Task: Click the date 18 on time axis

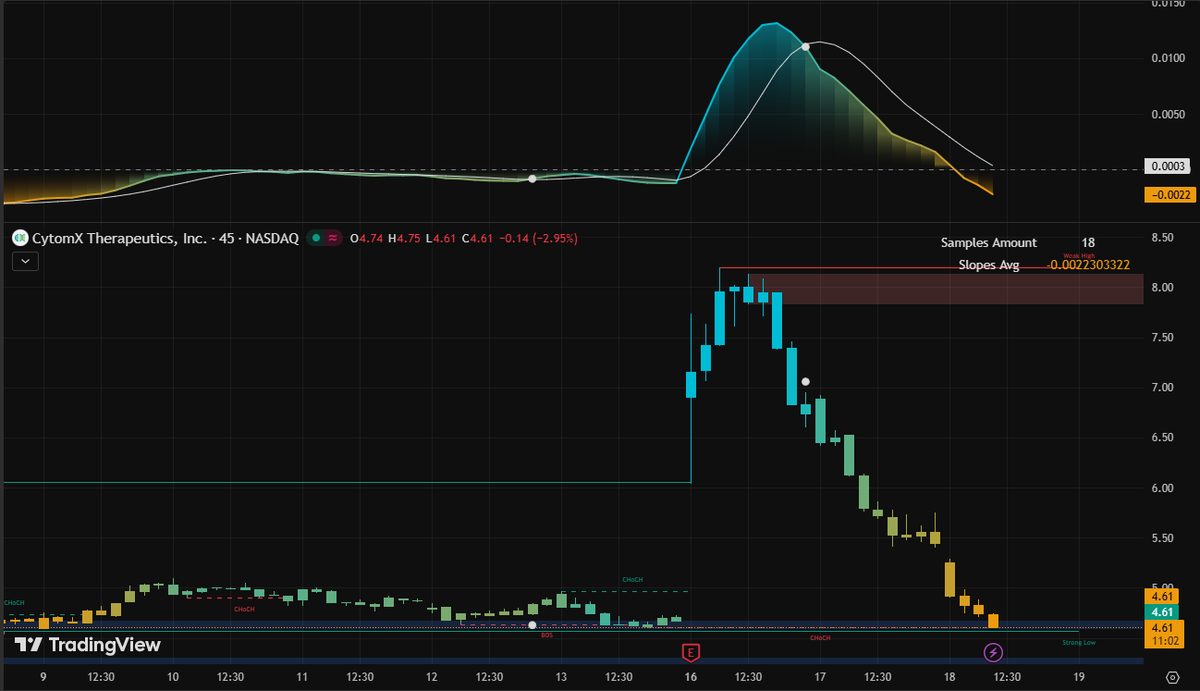Action: (x=948, y=677)
